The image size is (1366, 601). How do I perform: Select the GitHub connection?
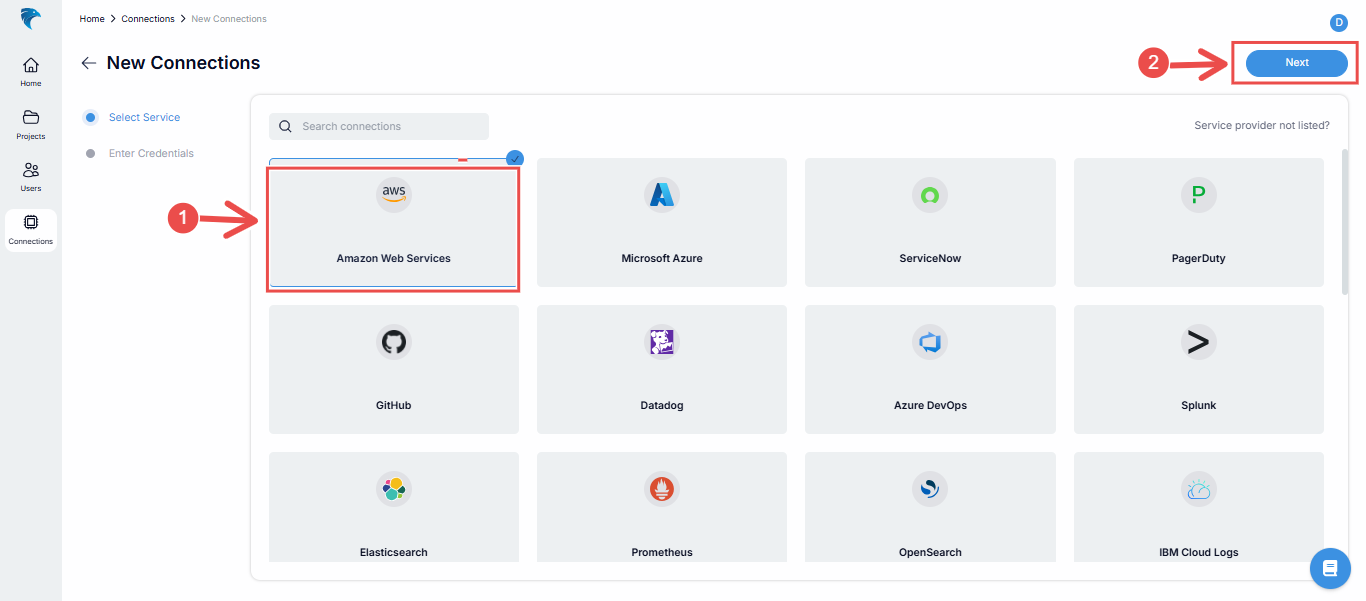pyautogui.click(x=393, y=369)
